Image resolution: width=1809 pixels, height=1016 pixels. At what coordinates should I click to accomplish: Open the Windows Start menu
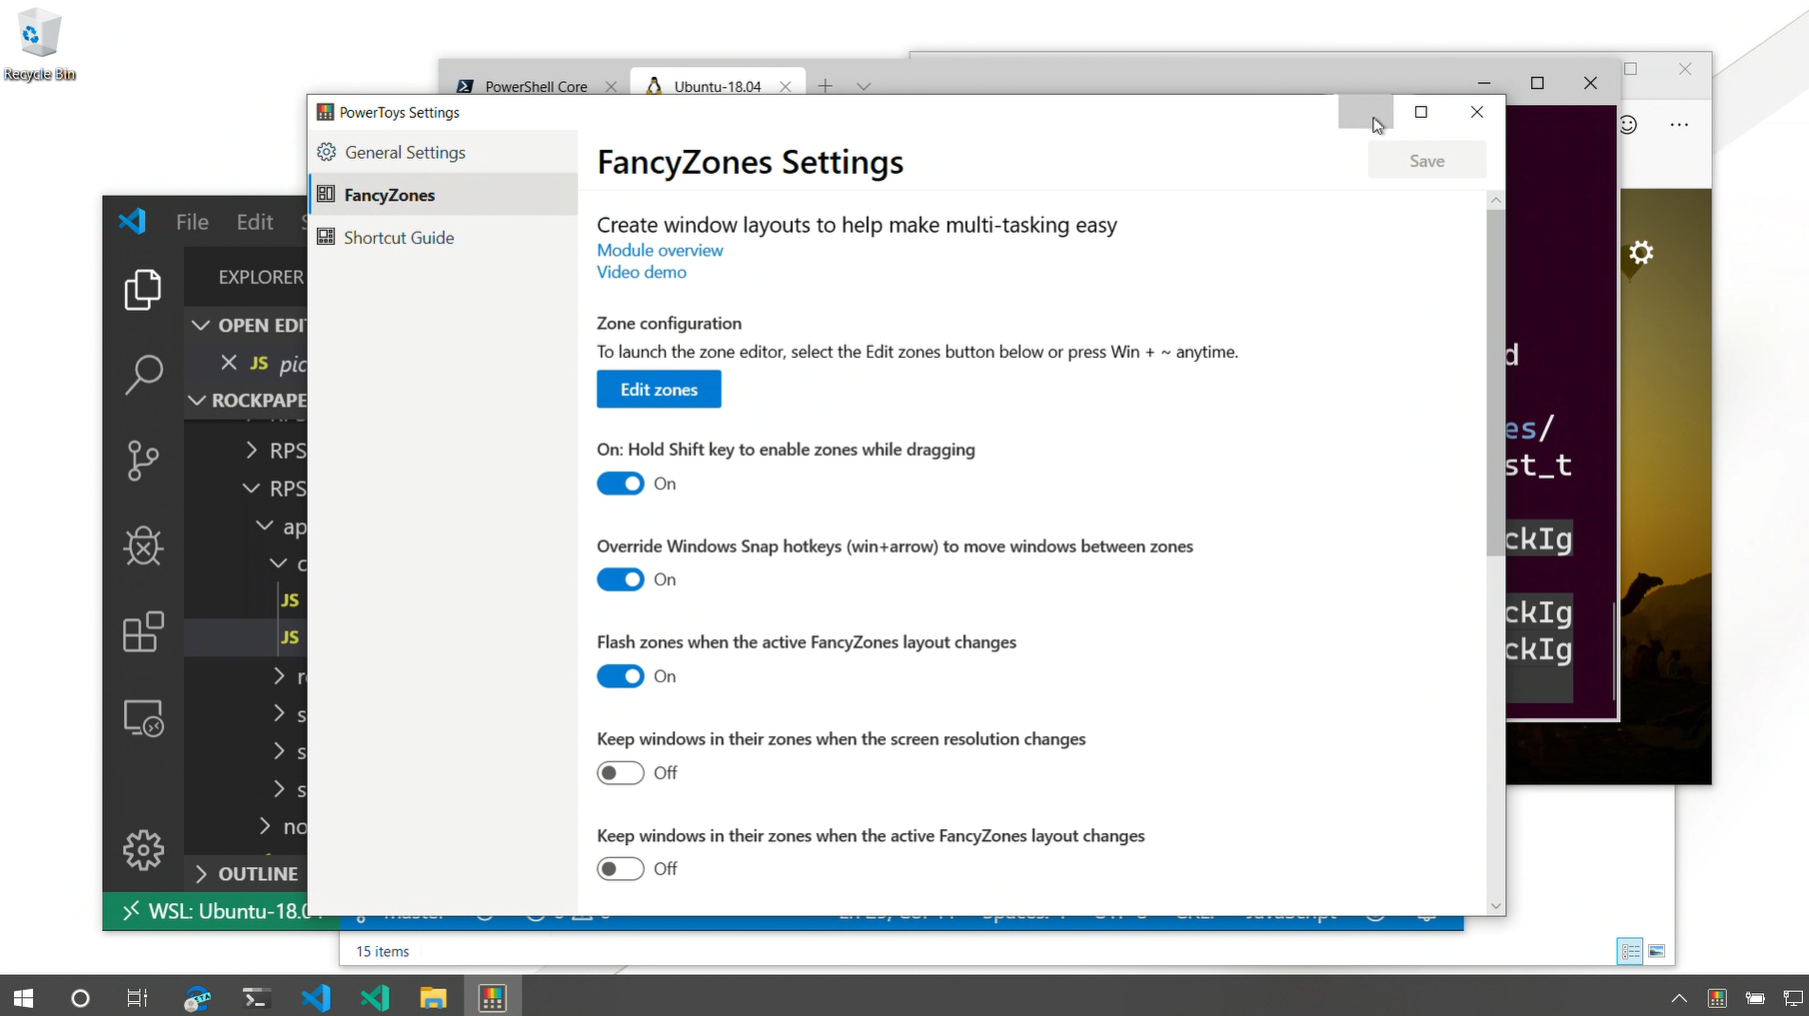pos(23,998)
